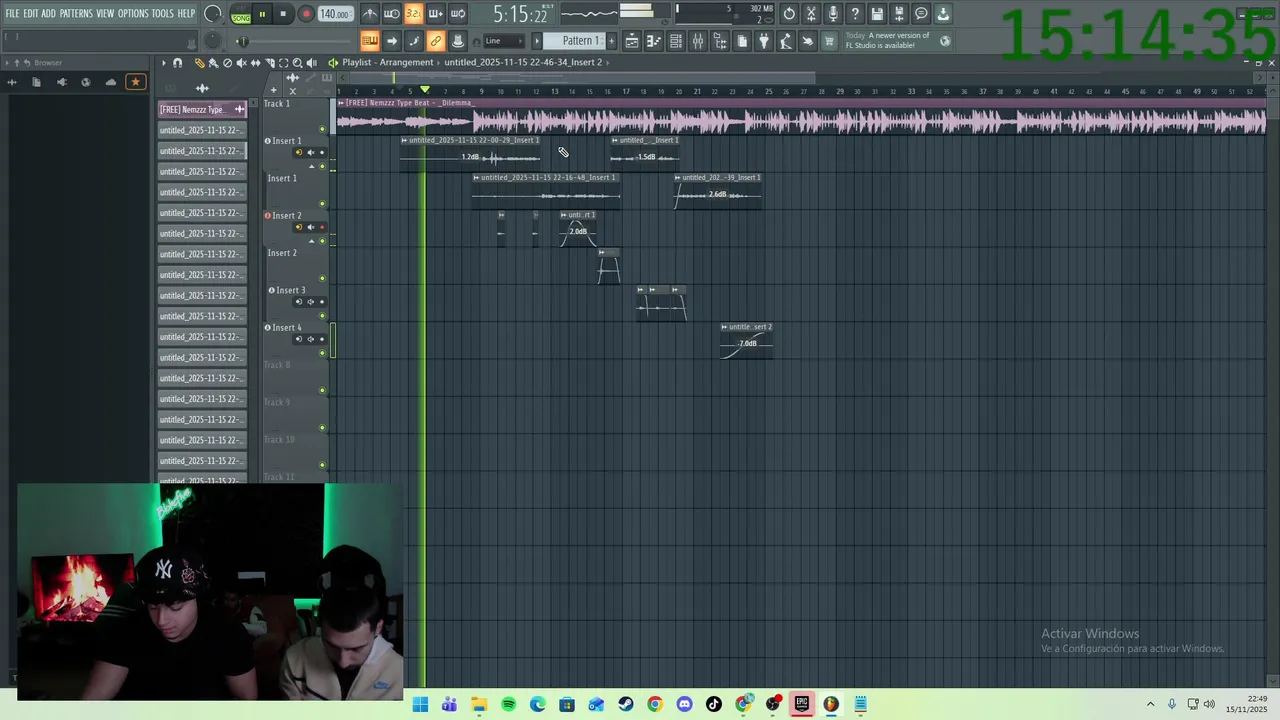
Task: Select the [FREE] Nemzzz Type clip in picker
Action: pos(202,109)
